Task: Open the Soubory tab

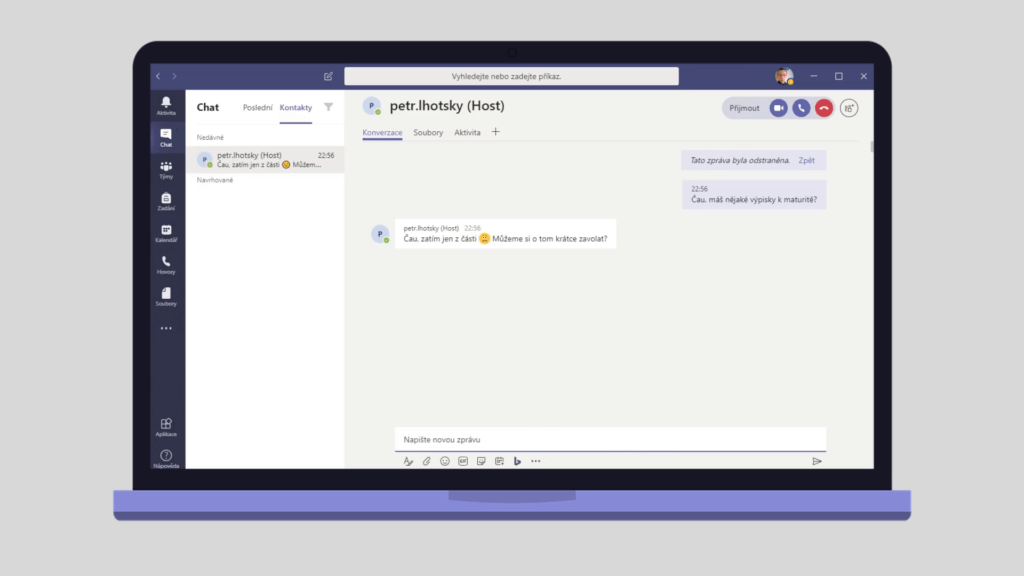Action: tap(428, 132)
